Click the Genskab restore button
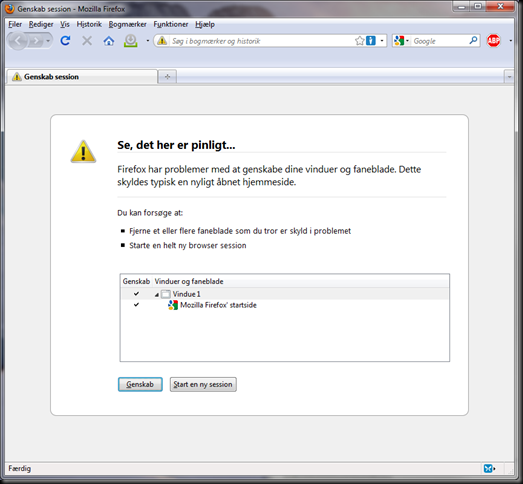Viewport: 523px width, 484px height. pyautogui.click(x=140, y=384)
